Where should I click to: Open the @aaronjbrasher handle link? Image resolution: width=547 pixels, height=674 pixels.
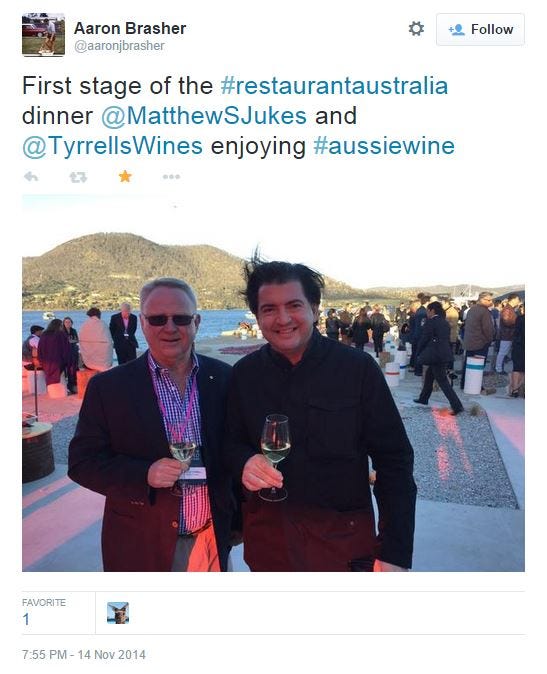[119, 46]
